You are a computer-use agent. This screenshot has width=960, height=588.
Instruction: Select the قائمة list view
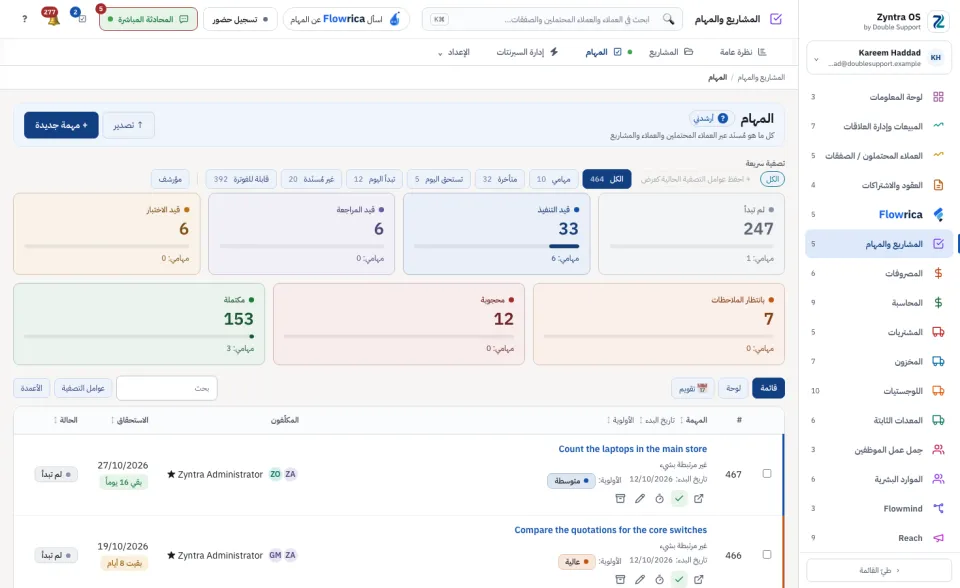768,388
